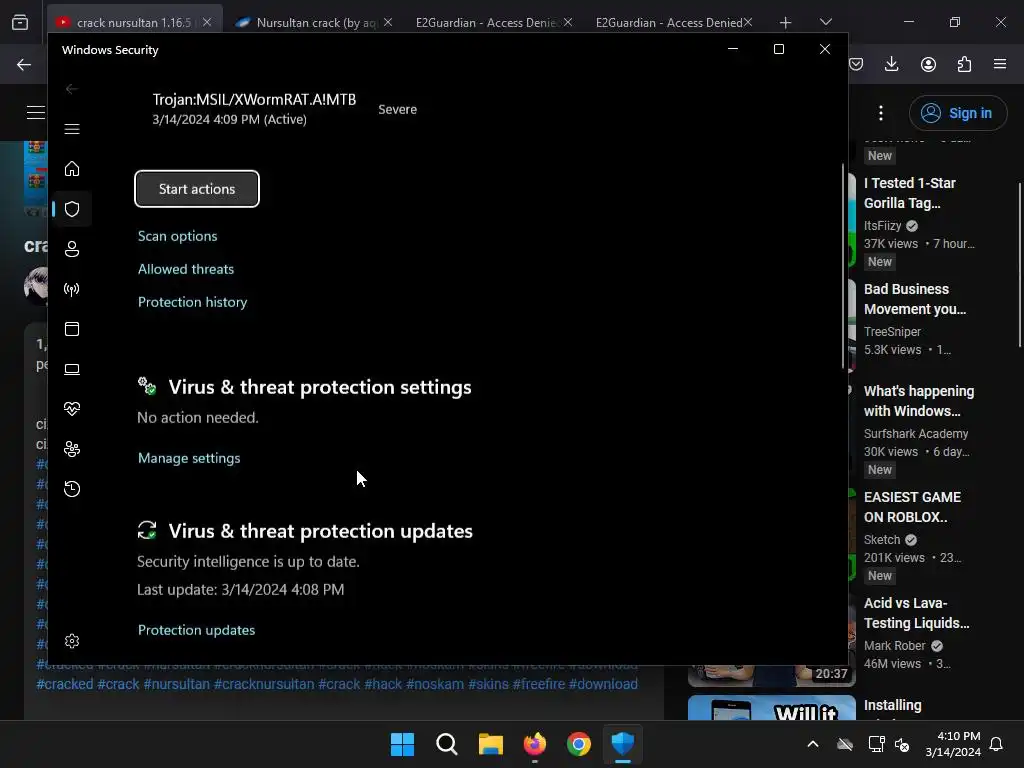Open browser extensions puzzle icon
Screen dimensions: 1024x768
click(x=964, y=64)
